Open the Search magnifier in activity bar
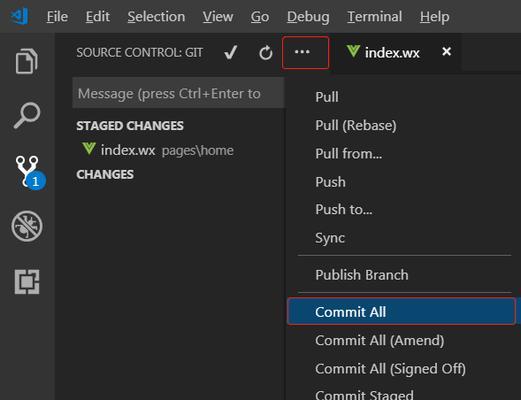 pyautogui.click(x=27, y=115)
